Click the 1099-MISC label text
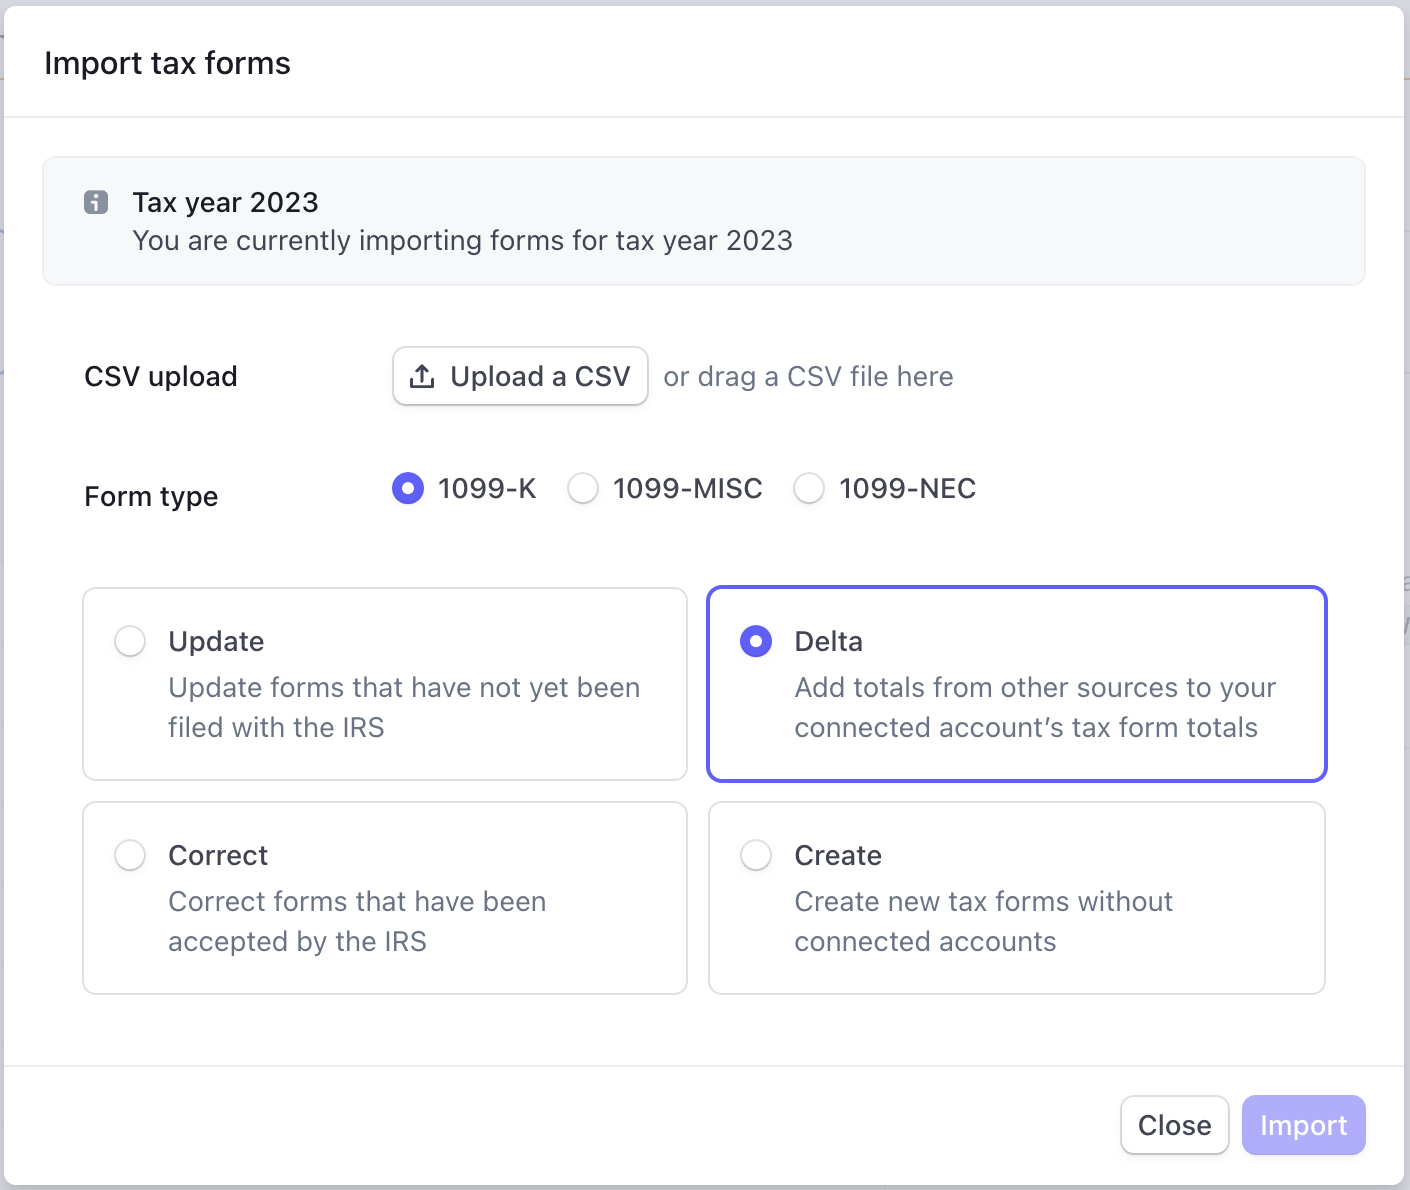The image size is (1410, 1190). (687, 488)
